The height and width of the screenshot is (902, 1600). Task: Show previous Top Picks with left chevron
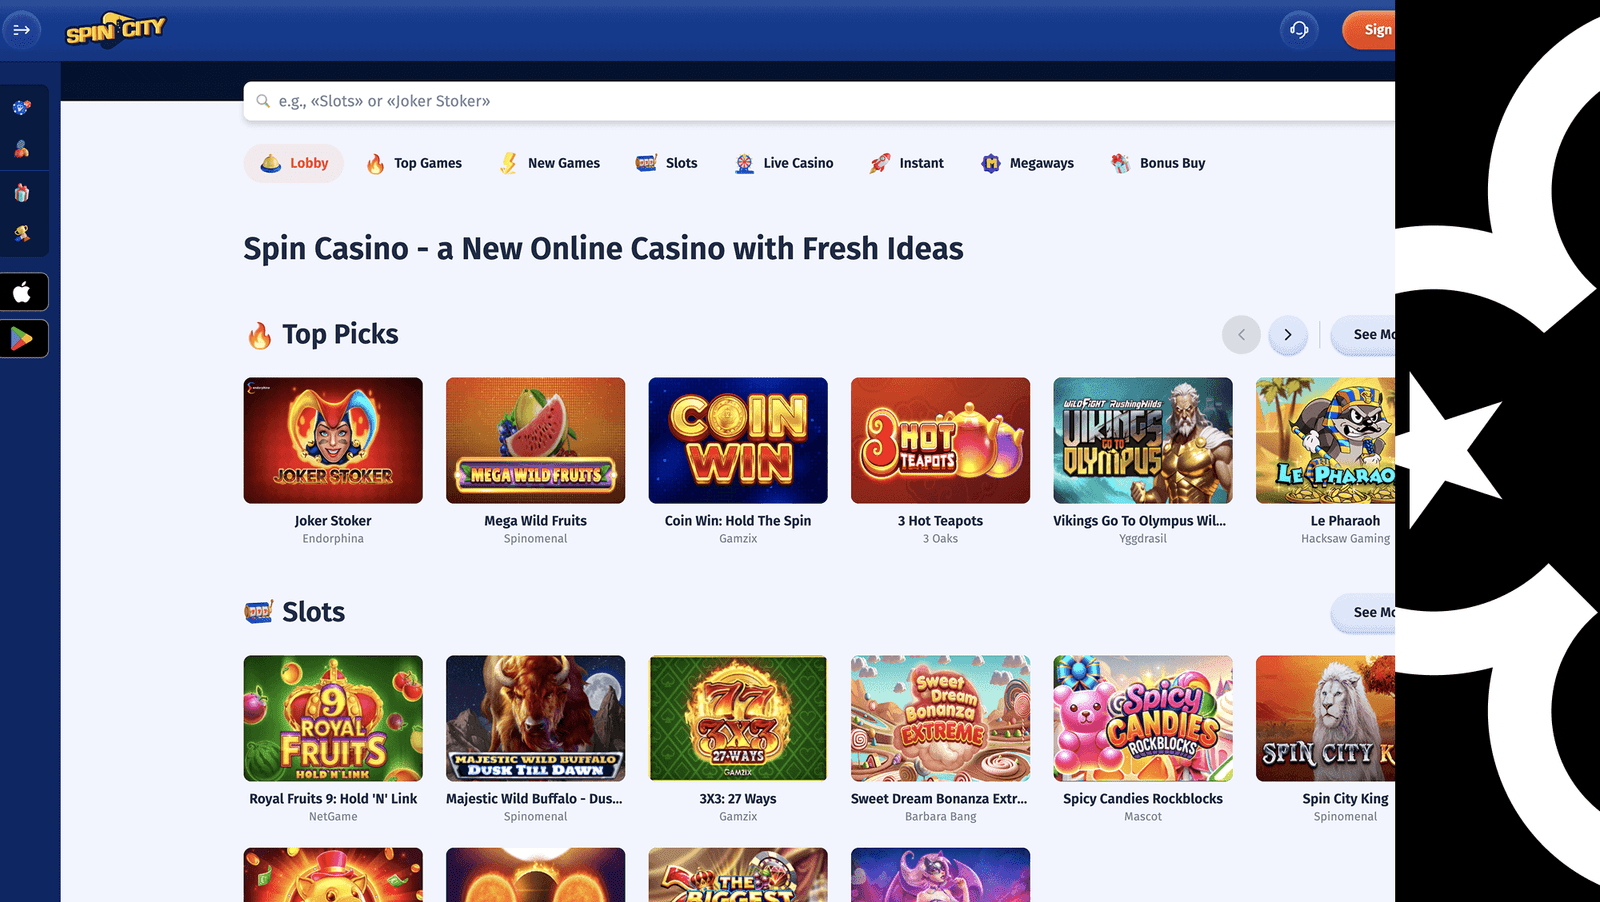click(x=1241, y=335)
